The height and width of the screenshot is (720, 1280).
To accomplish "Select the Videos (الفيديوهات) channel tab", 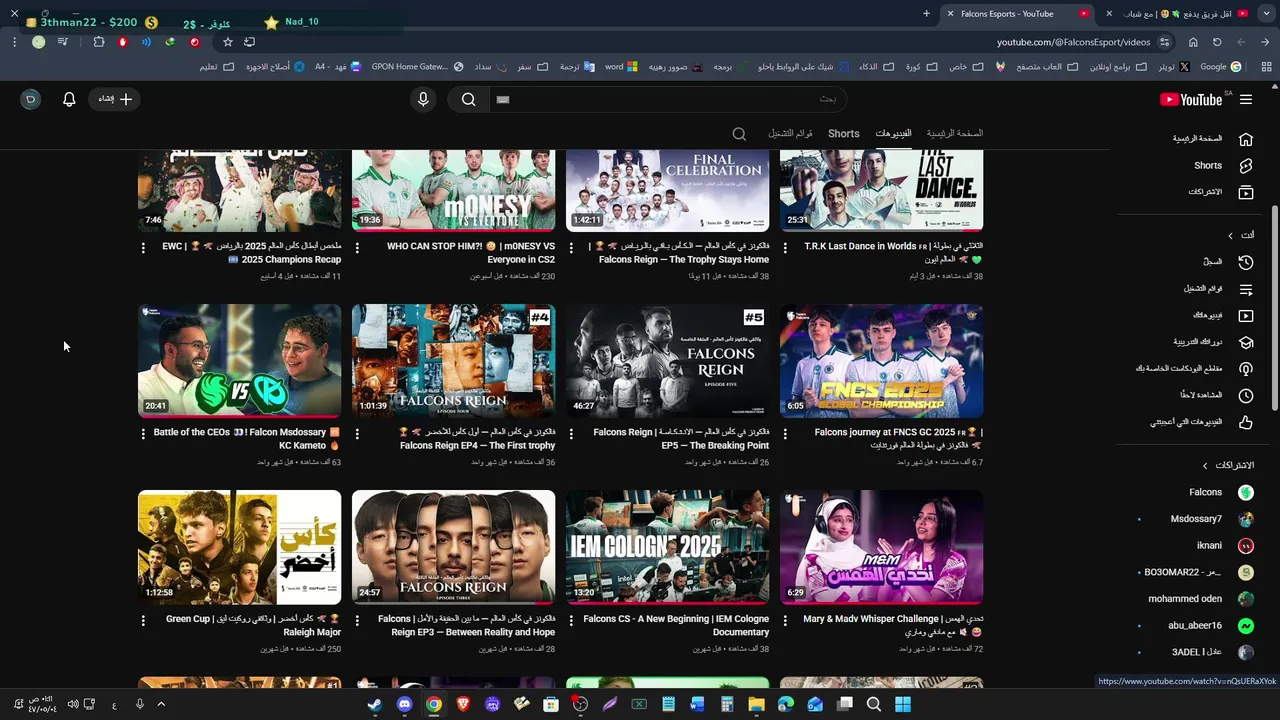I will pyautogui.click(x=893, y=133).
